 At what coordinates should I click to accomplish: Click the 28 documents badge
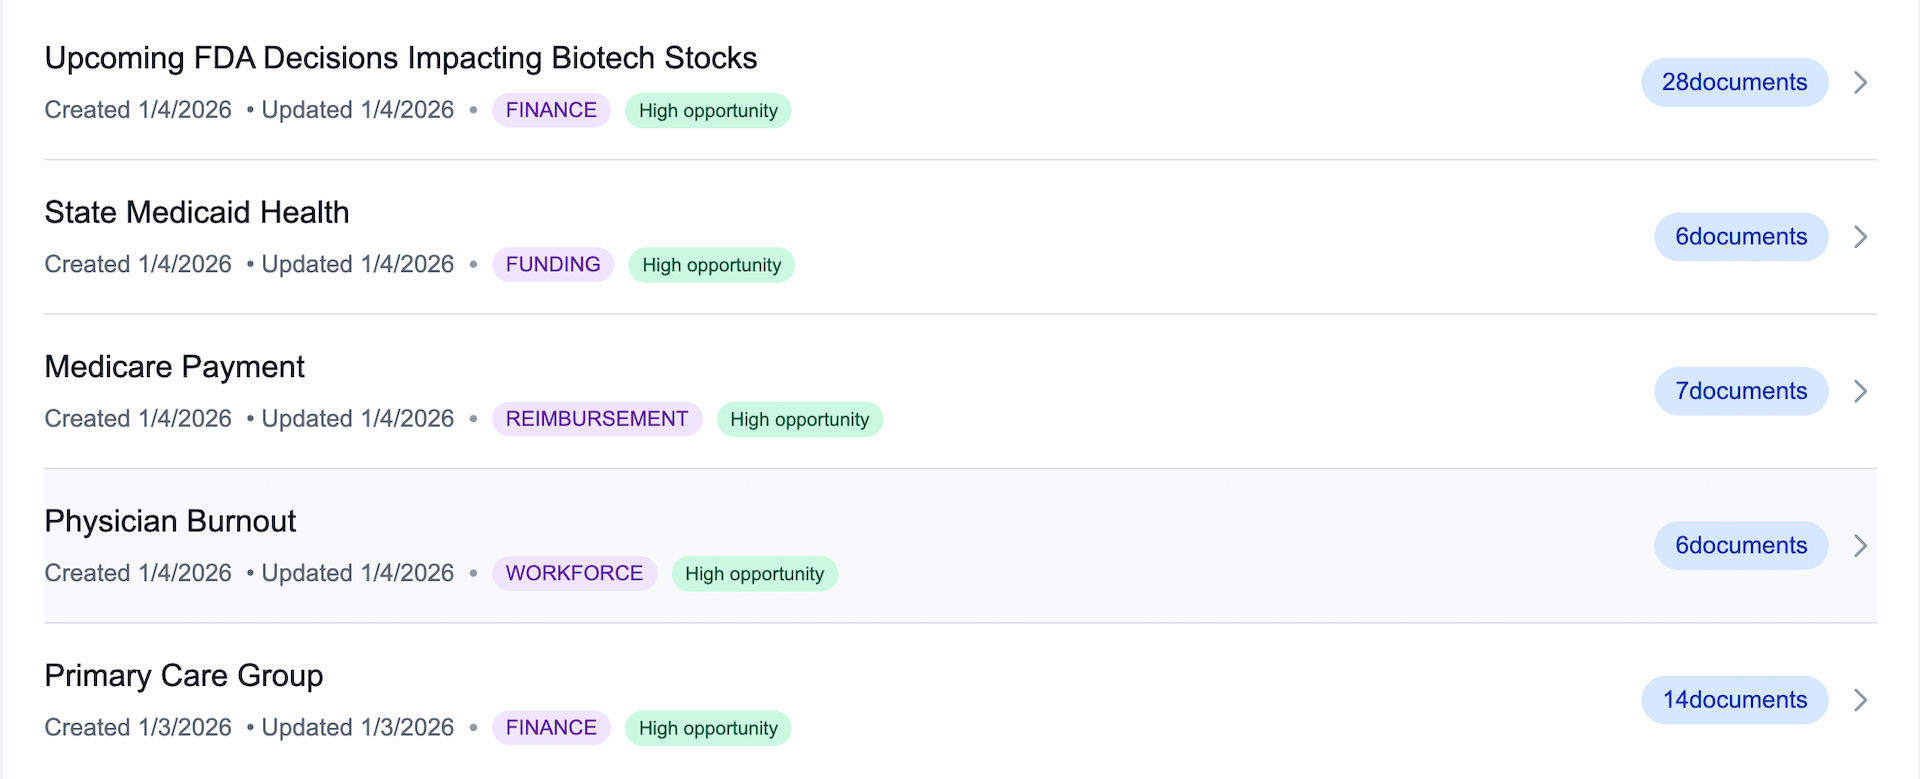coord(1734,82)
